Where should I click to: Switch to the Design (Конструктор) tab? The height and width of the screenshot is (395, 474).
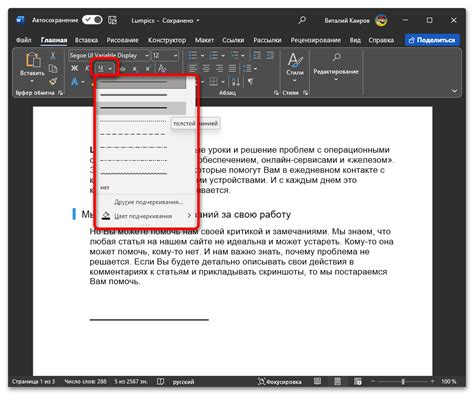click(x=167, y=40)
